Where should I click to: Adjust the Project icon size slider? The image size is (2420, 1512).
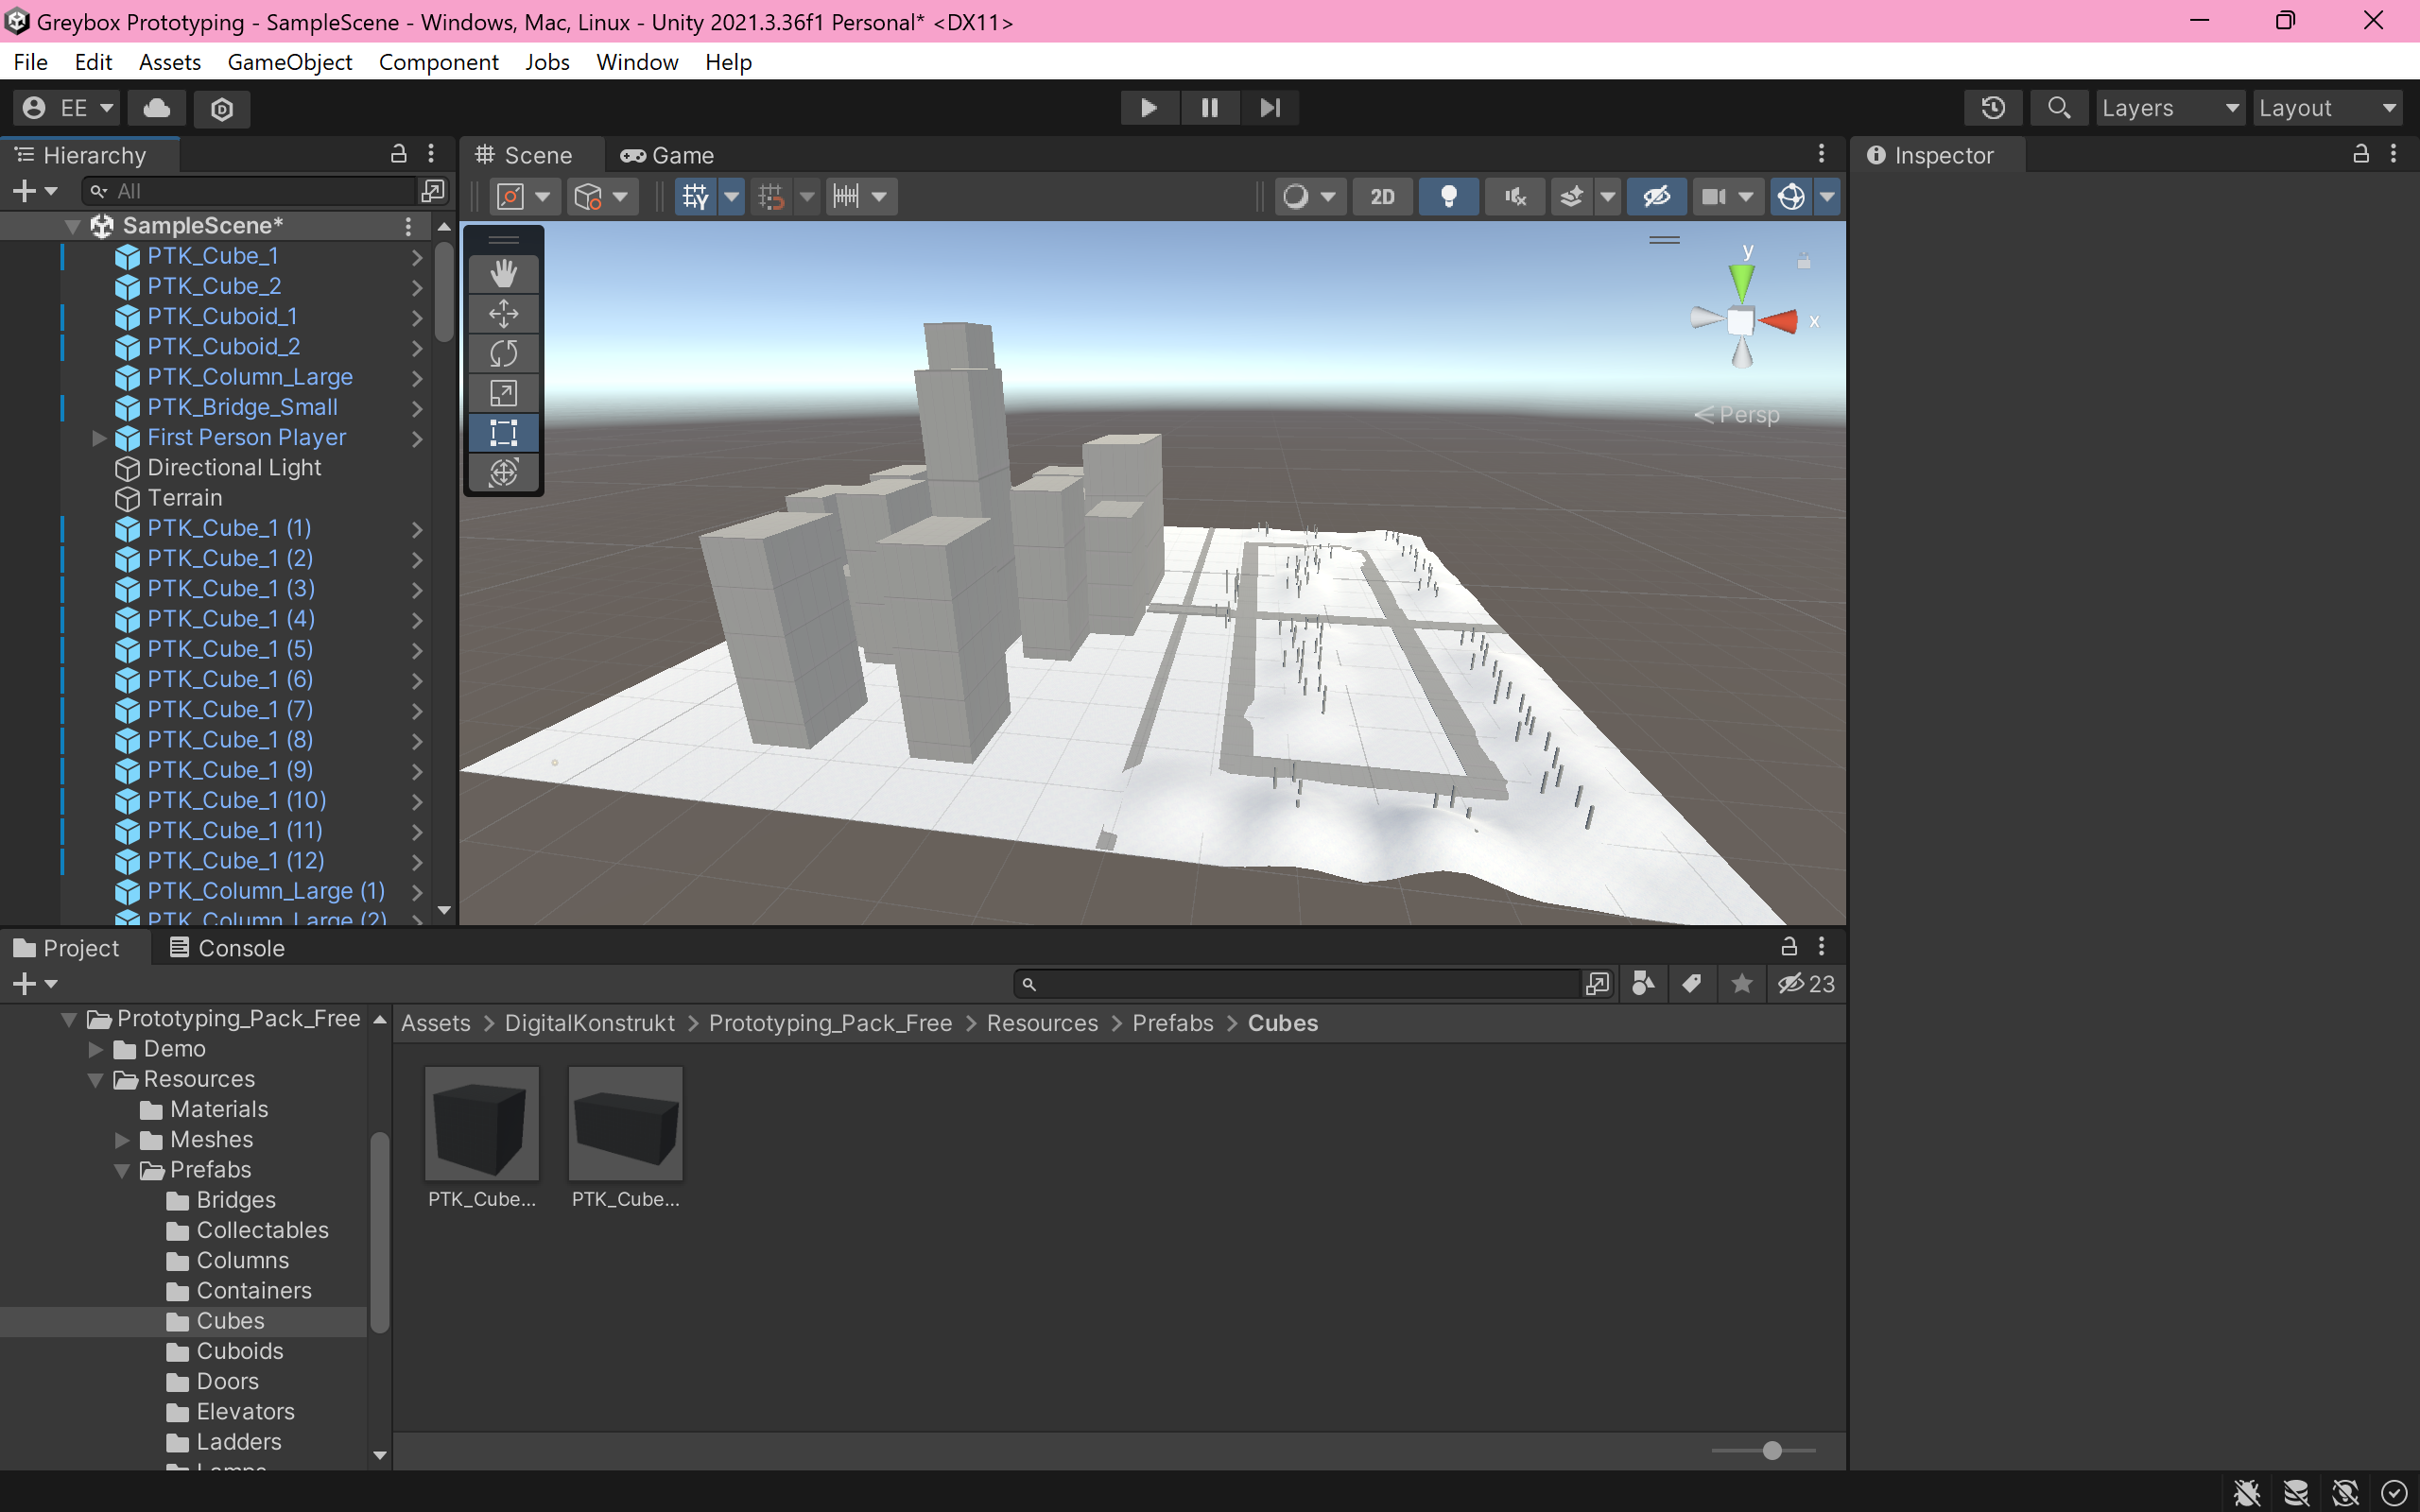coord(1771,1450)
